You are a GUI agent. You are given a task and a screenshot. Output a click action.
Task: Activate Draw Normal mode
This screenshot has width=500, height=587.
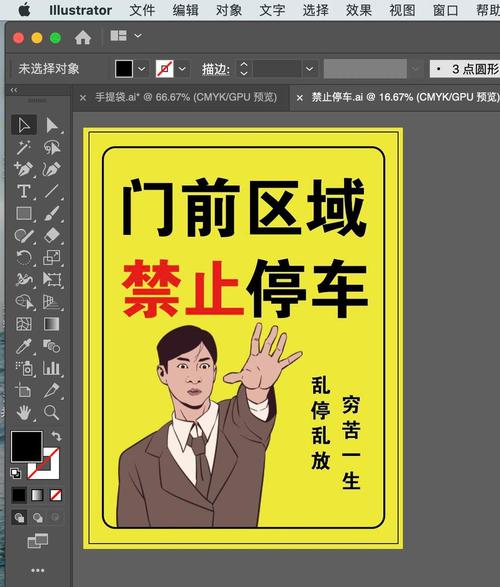(19, 518)
